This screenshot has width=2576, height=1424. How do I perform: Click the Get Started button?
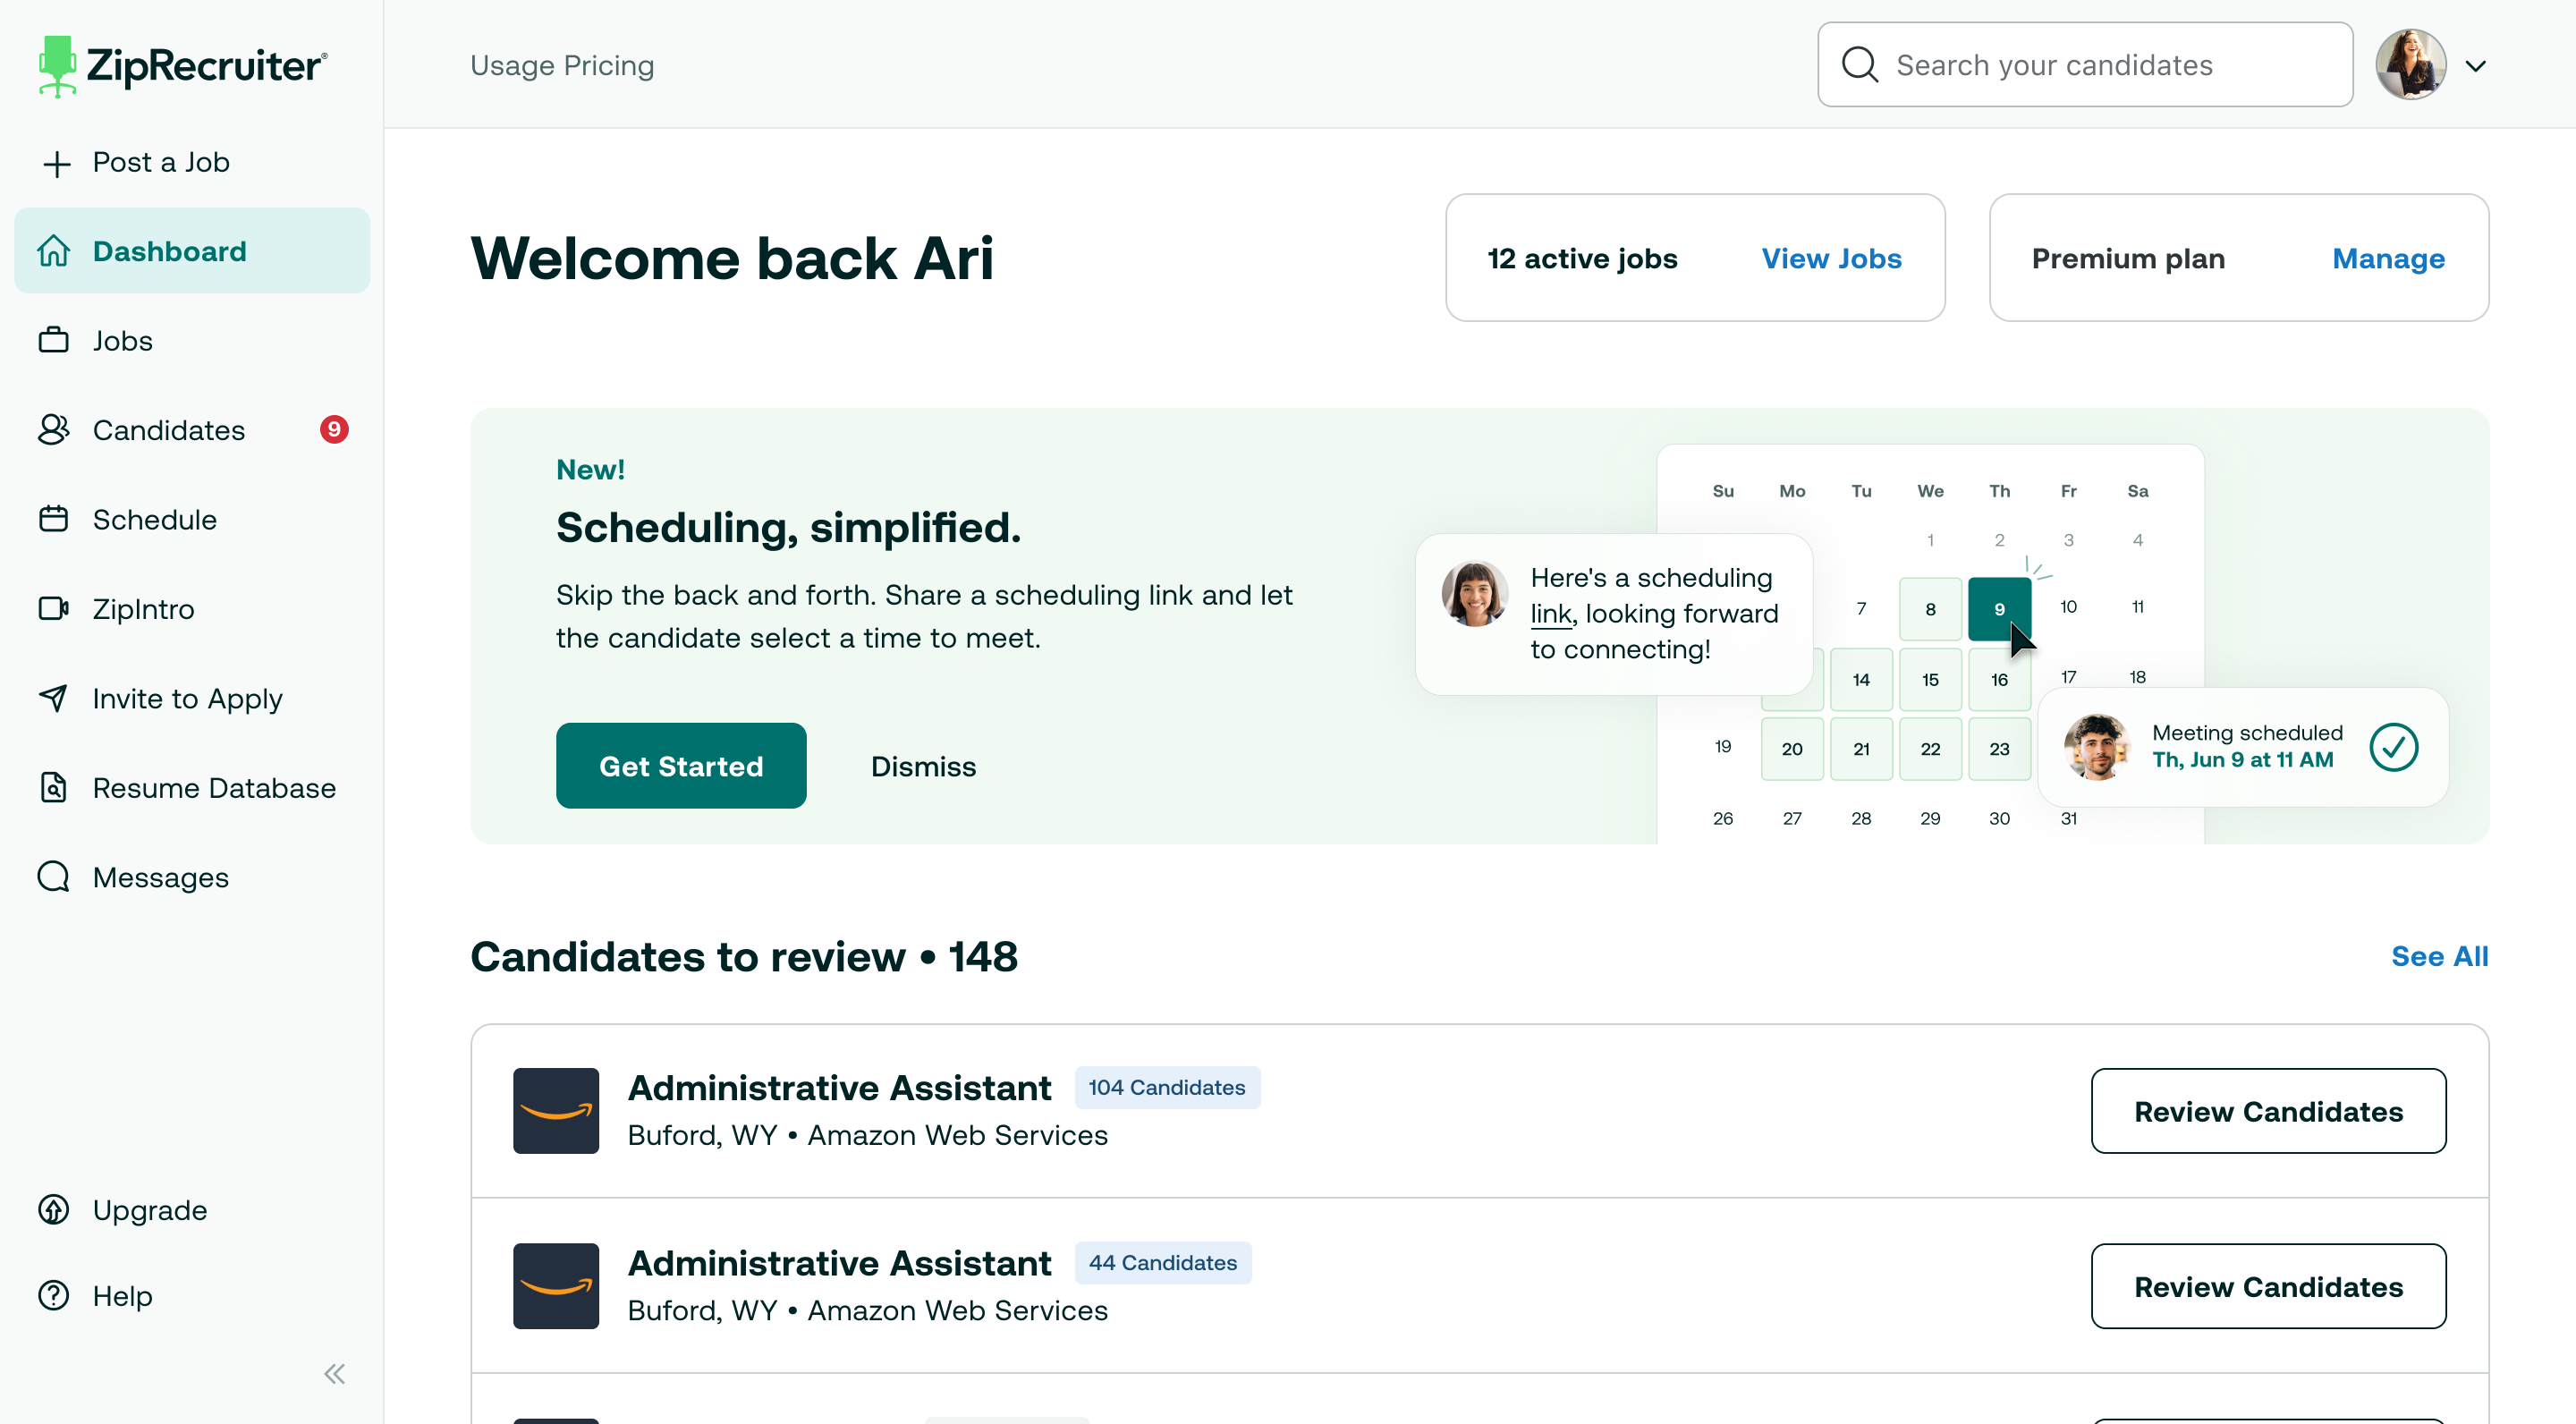[681, 767]
